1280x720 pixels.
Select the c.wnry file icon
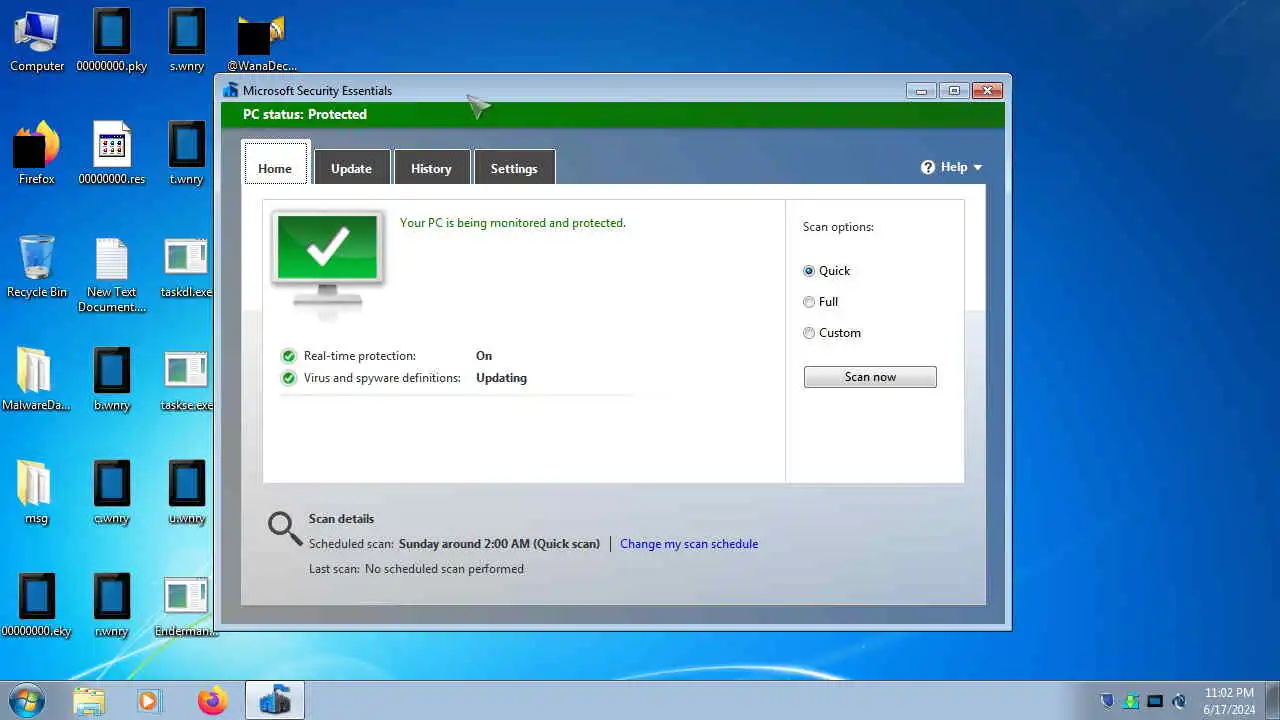coord(111,493)
